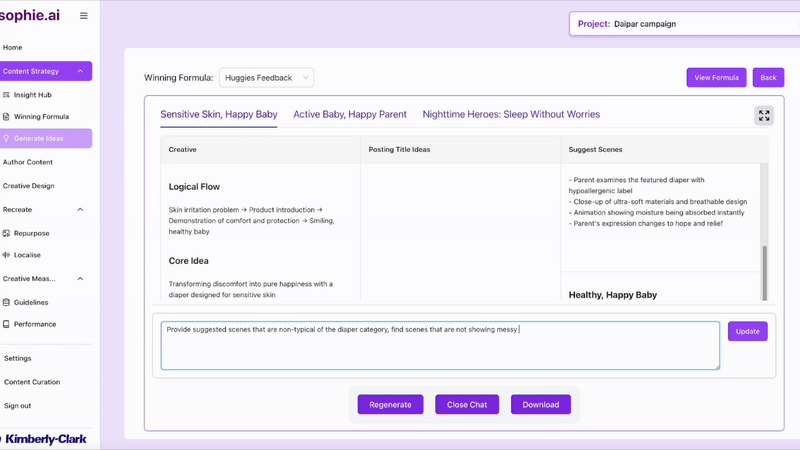The image size is (800, 450).
Task: Open the Repurpose sidebar label
Action: click(32, 233)
